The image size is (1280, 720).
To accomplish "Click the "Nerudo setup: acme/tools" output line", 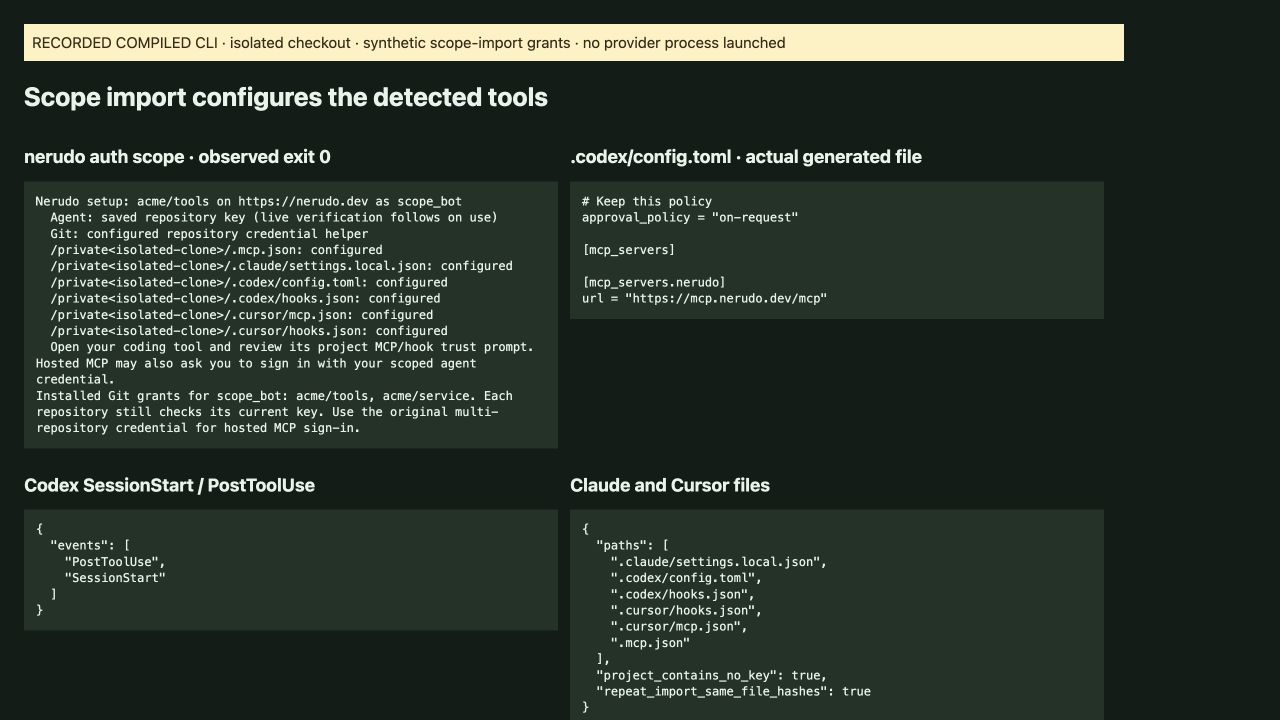I will click(249, 201).
